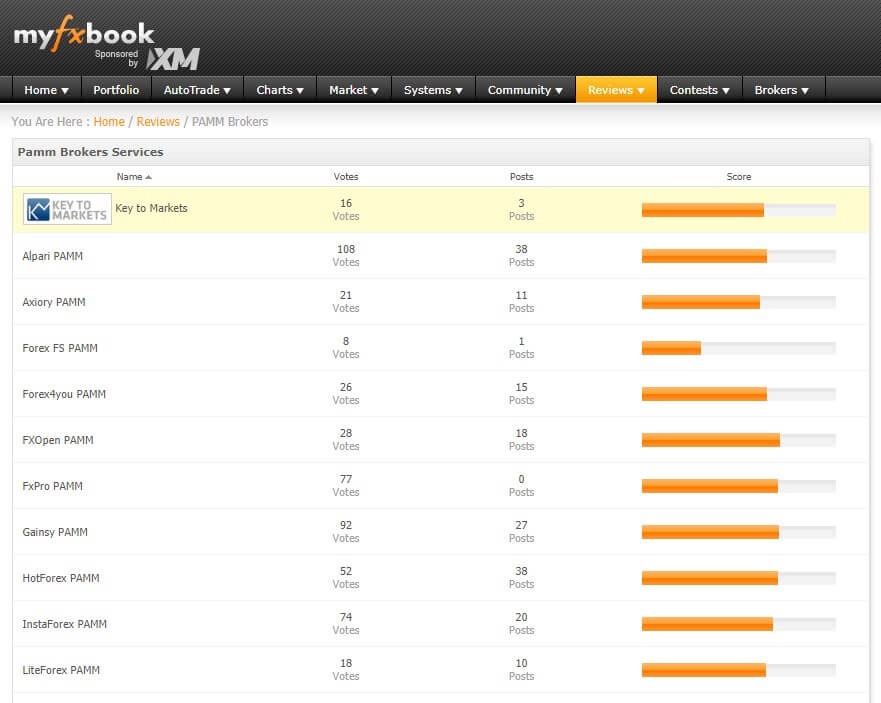Sort table by Score column

pyautogui.click(x=738, y=177)
